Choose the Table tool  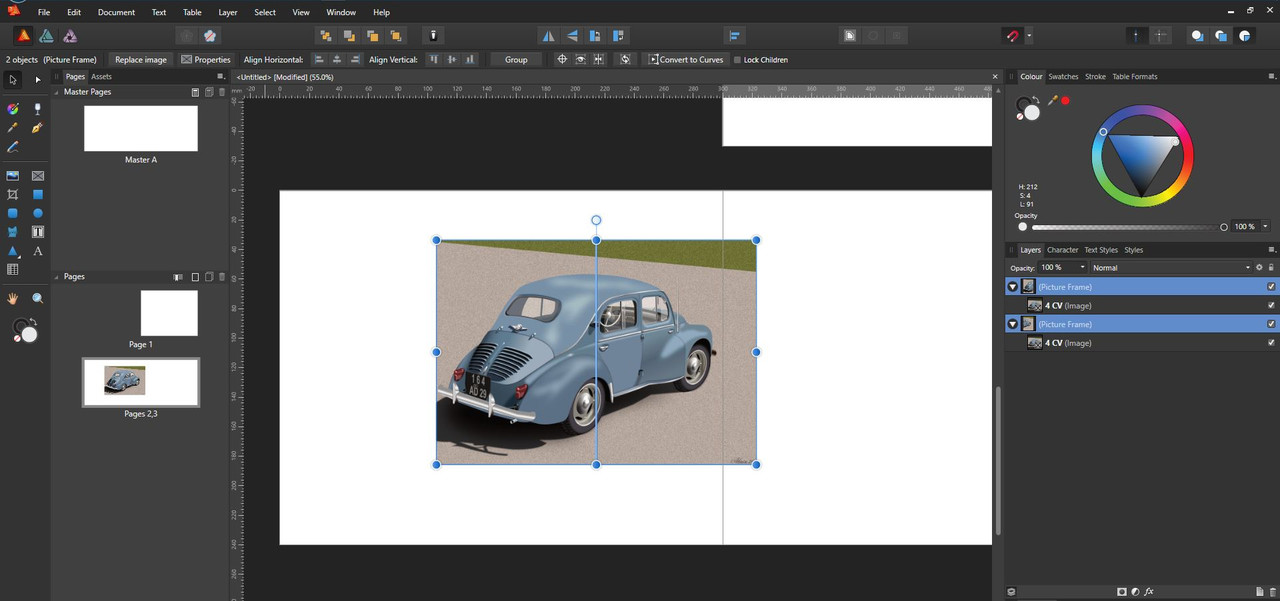(x=13, y=270)
